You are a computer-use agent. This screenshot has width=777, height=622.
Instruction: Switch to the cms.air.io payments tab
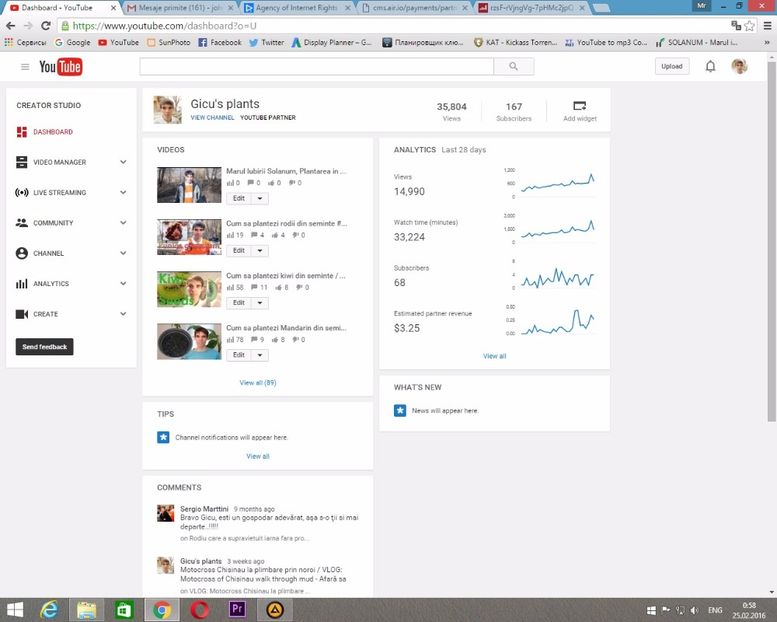[414, 8]
